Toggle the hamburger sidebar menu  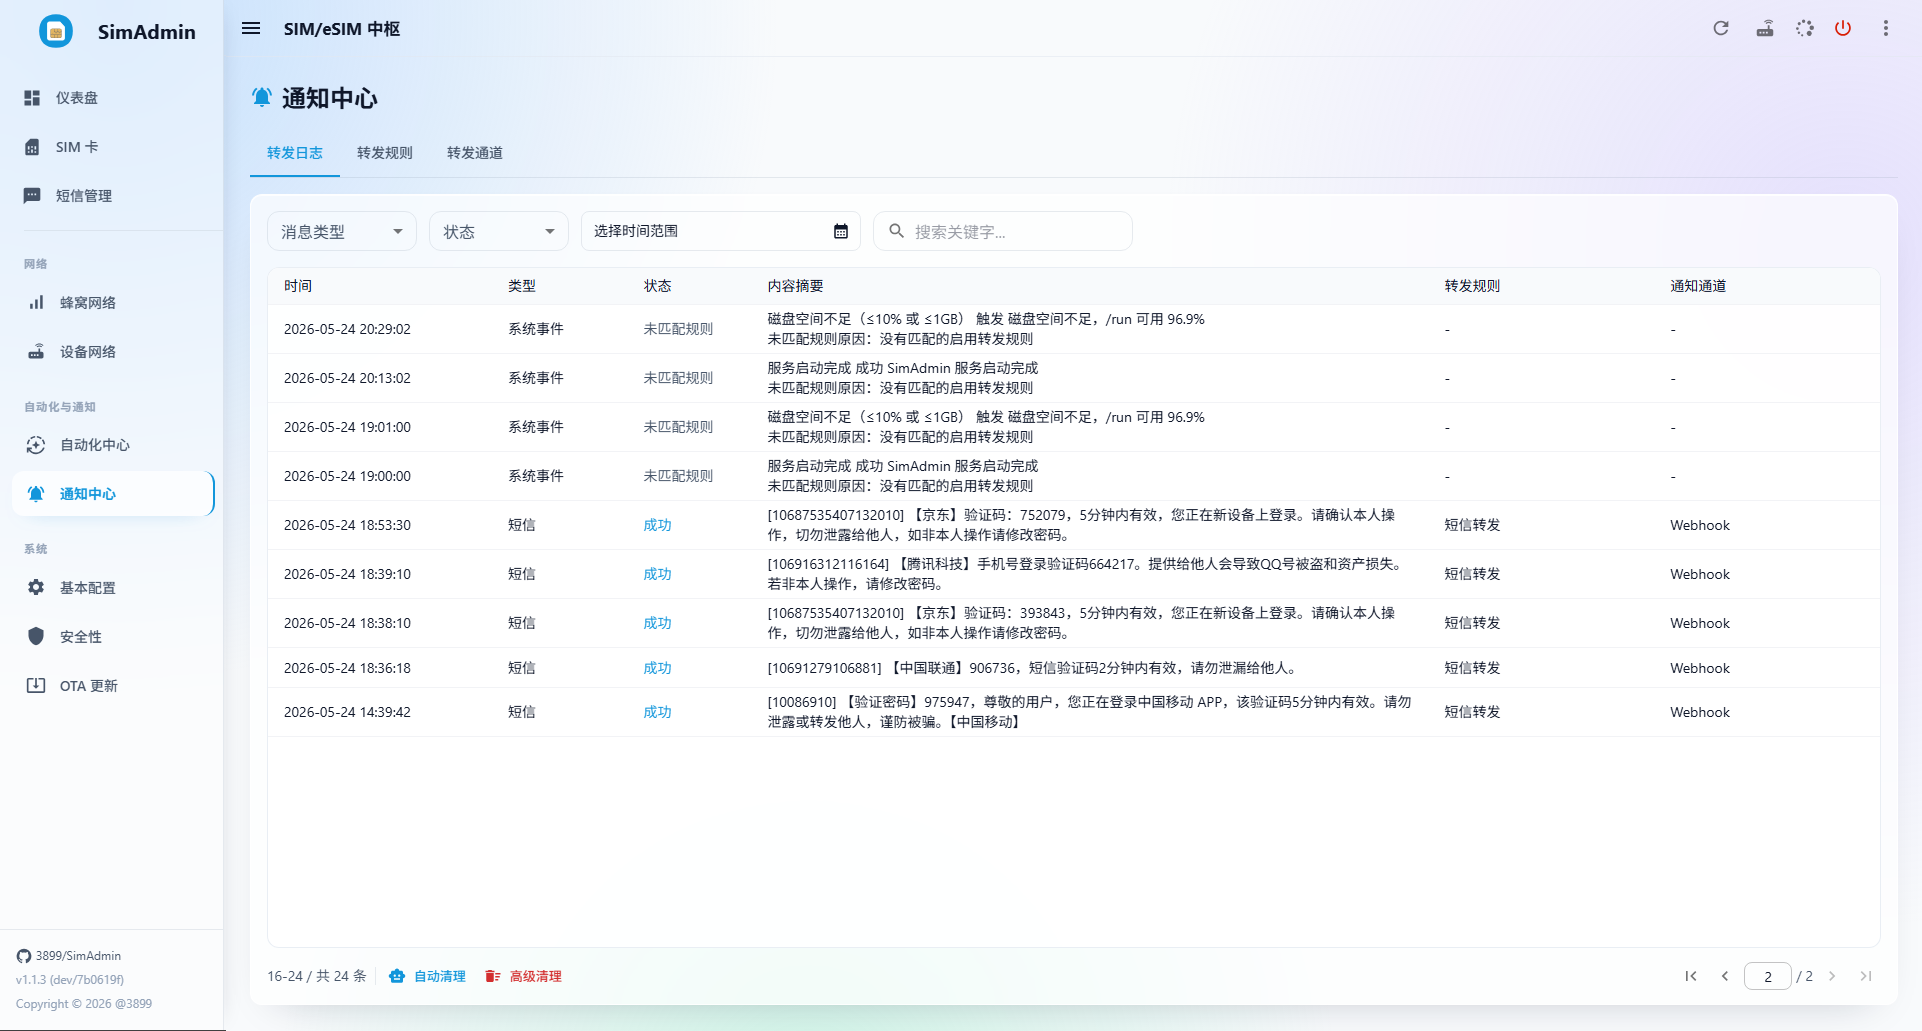pyautogui.click(x=251, y=29)
